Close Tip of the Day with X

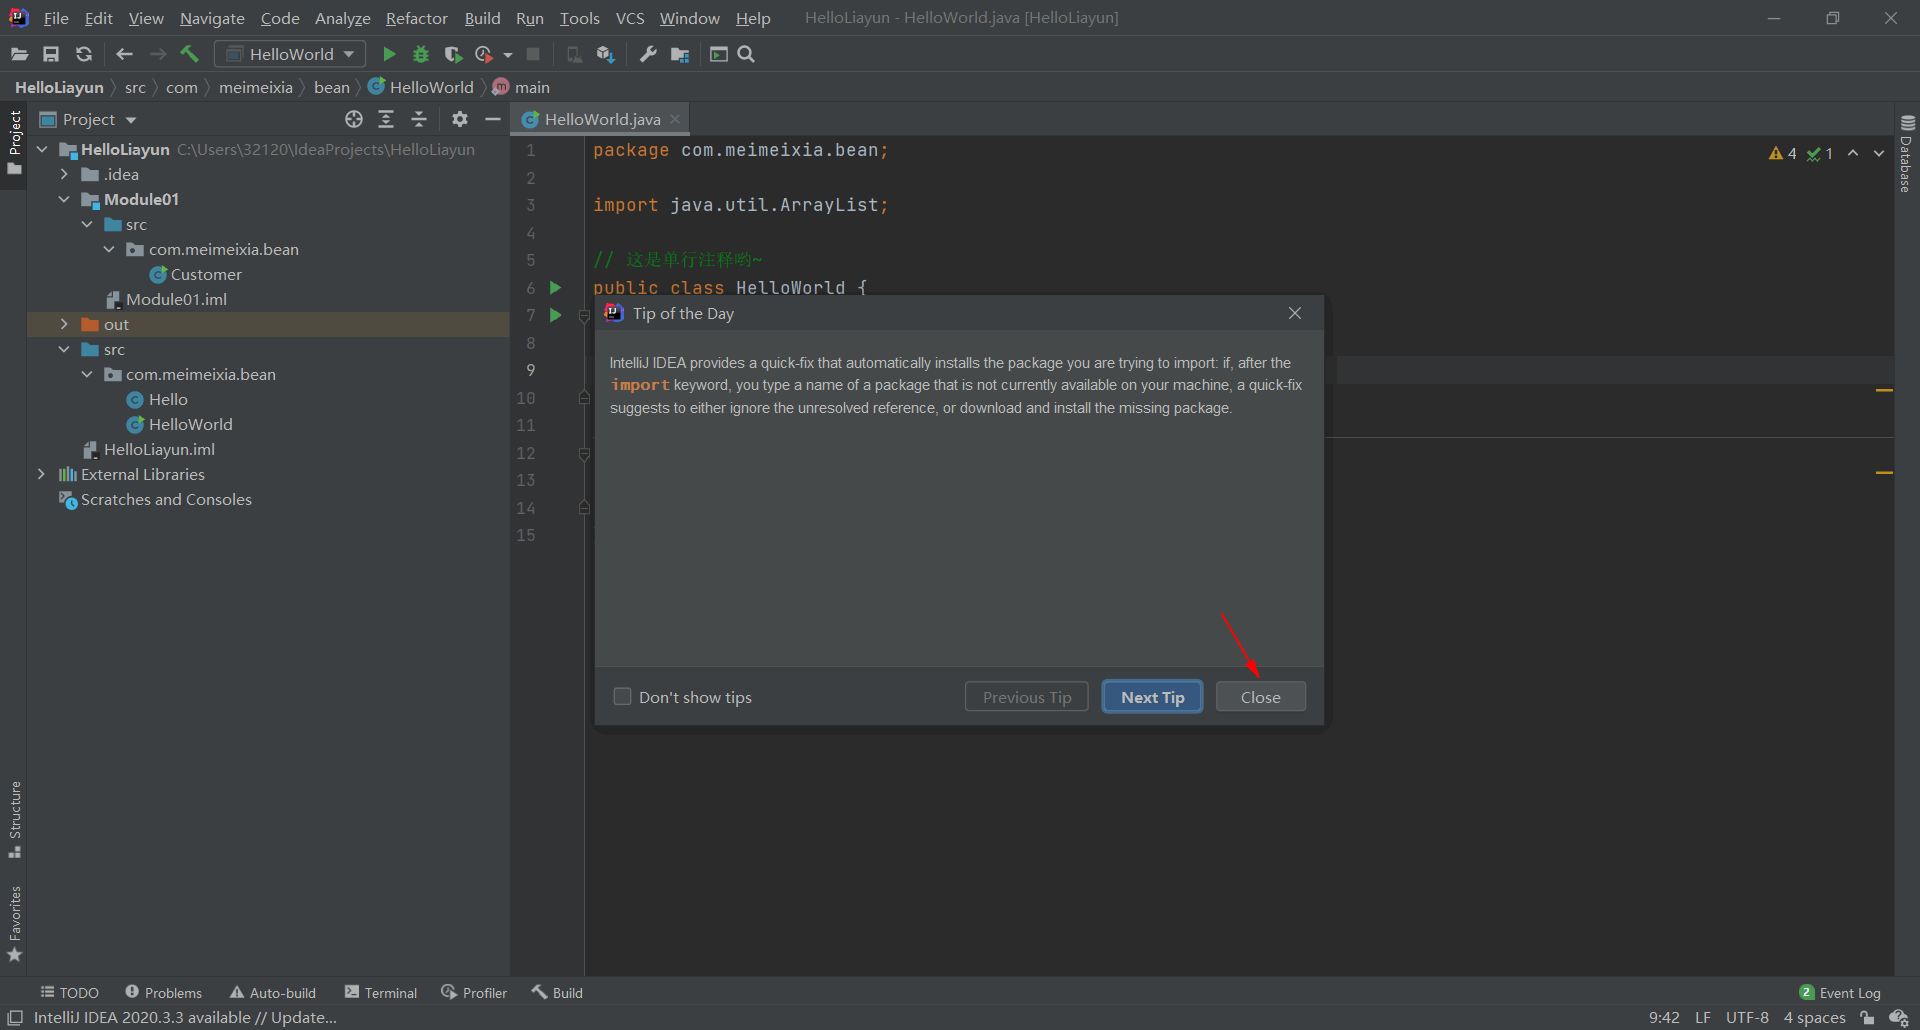click(1295, 313)
